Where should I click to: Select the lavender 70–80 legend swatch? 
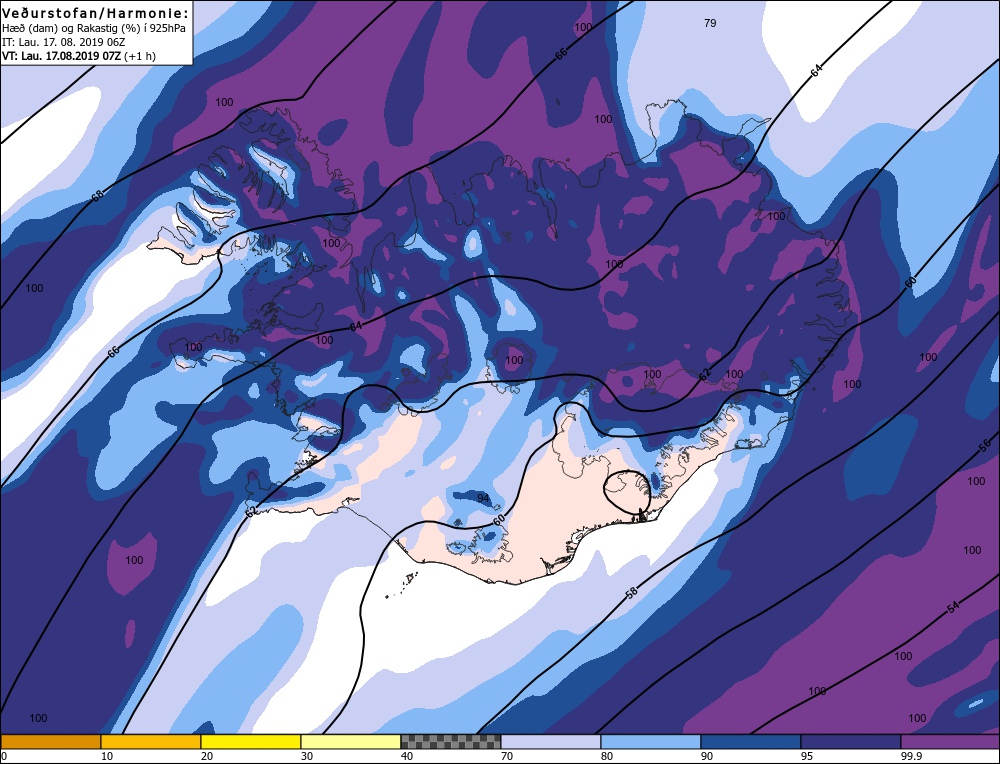550,741
